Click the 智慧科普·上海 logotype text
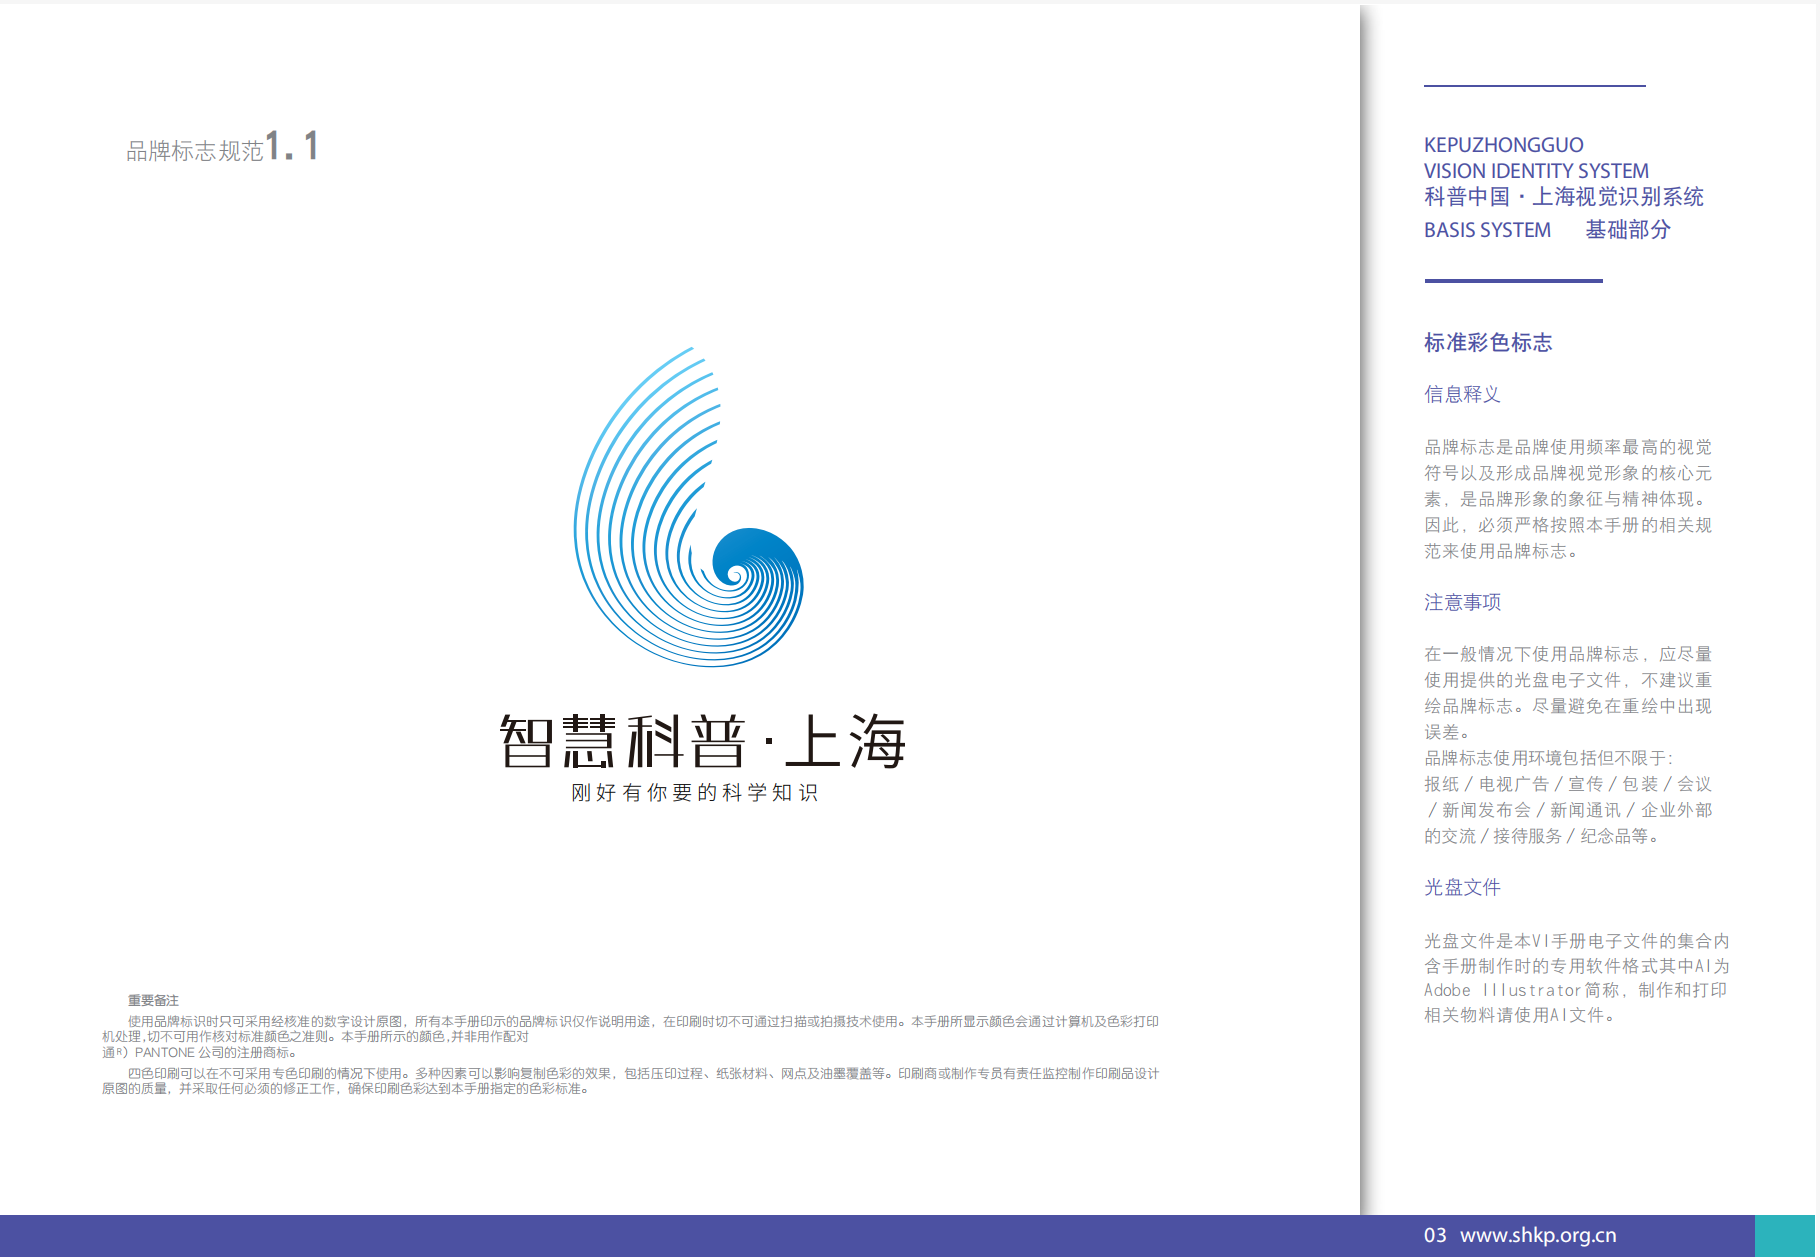Image resolution: width=1820 pixels, height=1260 pixels. (702, 741)
